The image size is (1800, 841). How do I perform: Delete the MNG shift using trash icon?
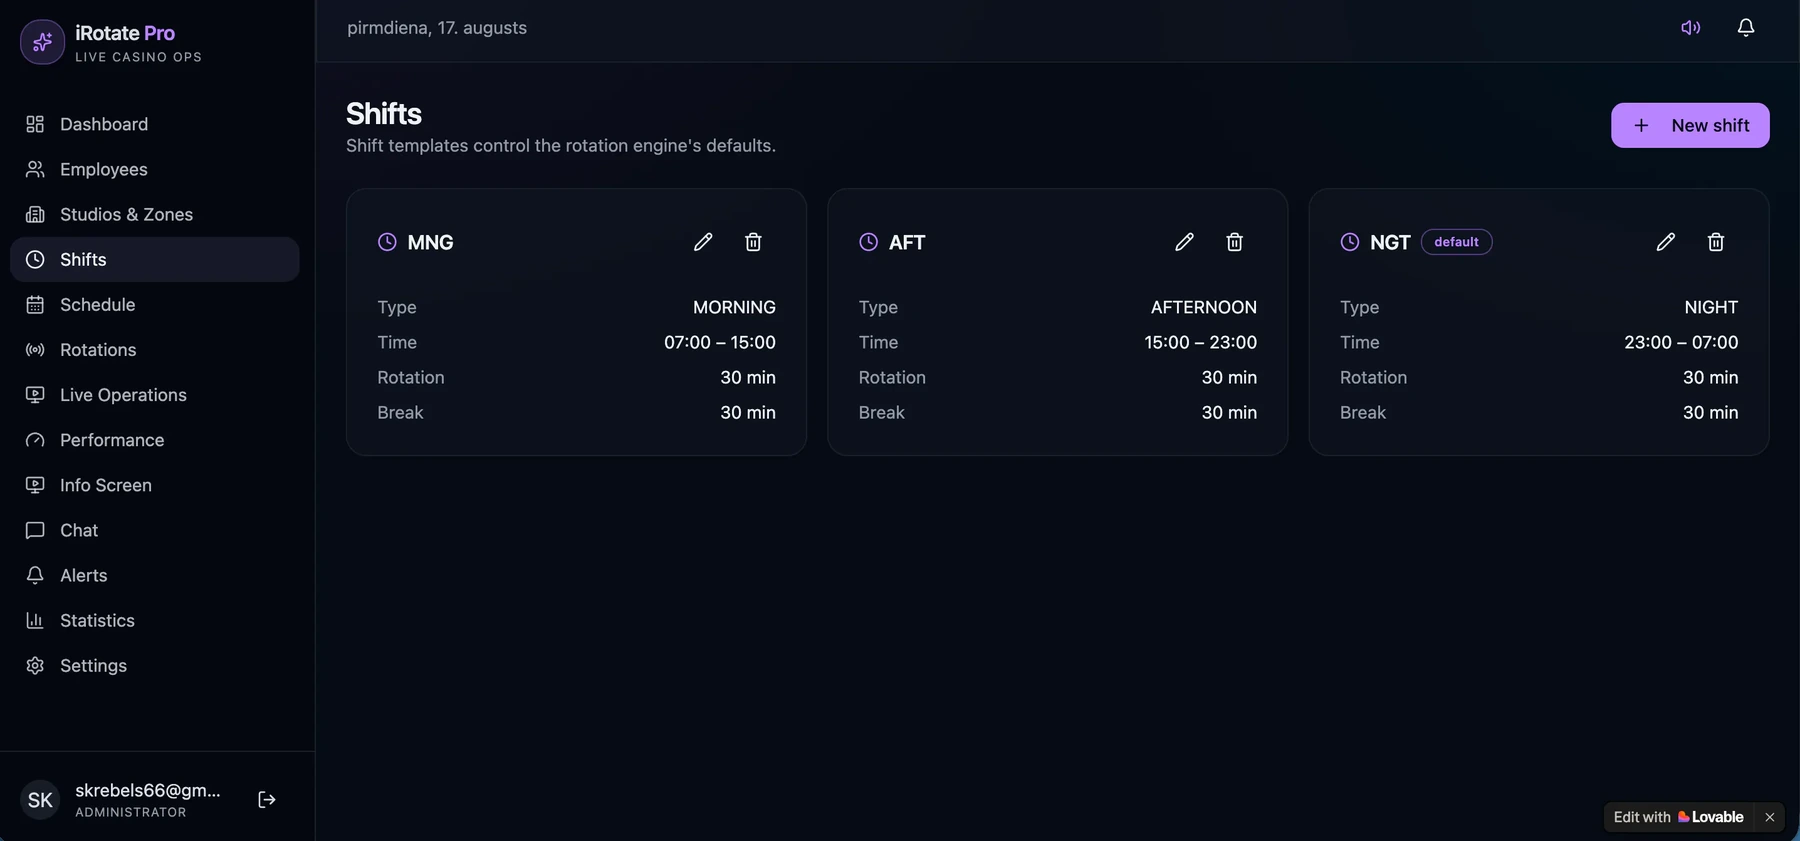[753, 242]
